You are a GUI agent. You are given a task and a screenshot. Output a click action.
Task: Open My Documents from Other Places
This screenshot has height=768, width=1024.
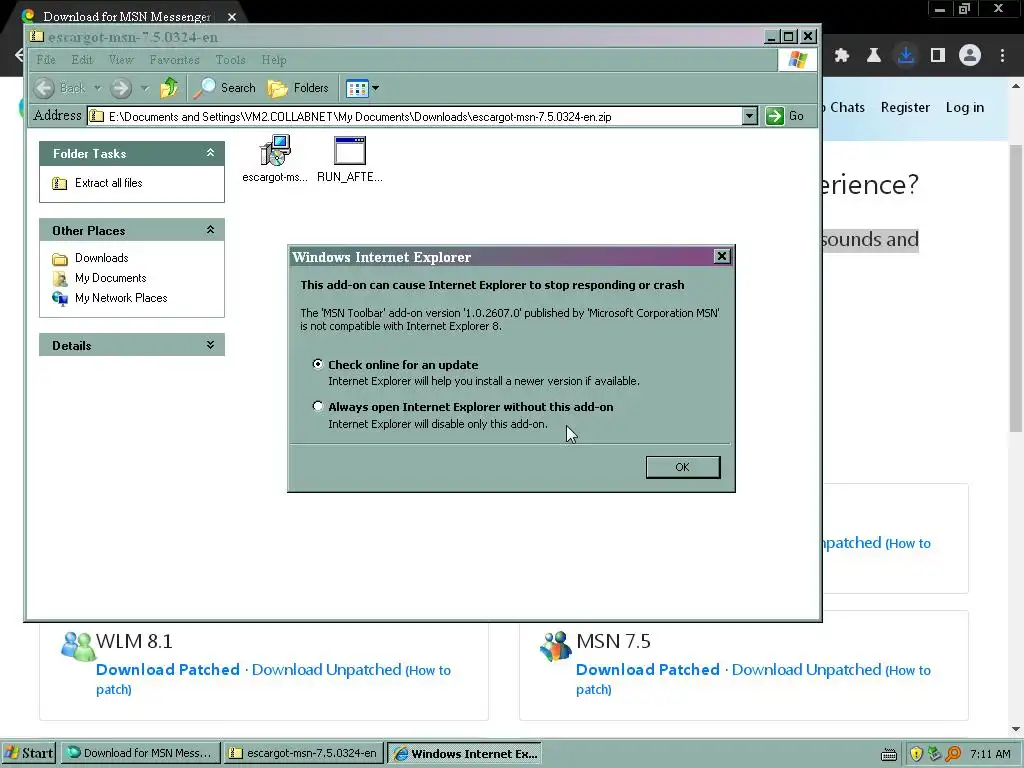[110, 278]
